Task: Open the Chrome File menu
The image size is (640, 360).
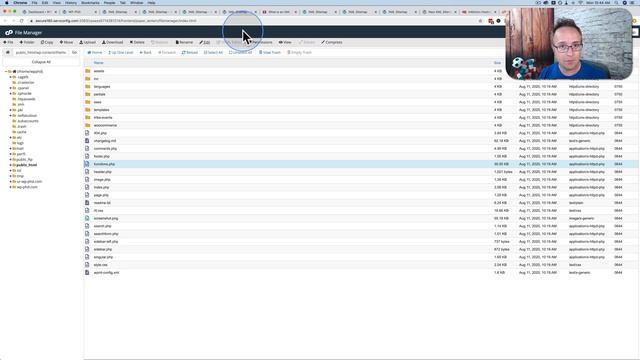Action: (x=35, y=3)
